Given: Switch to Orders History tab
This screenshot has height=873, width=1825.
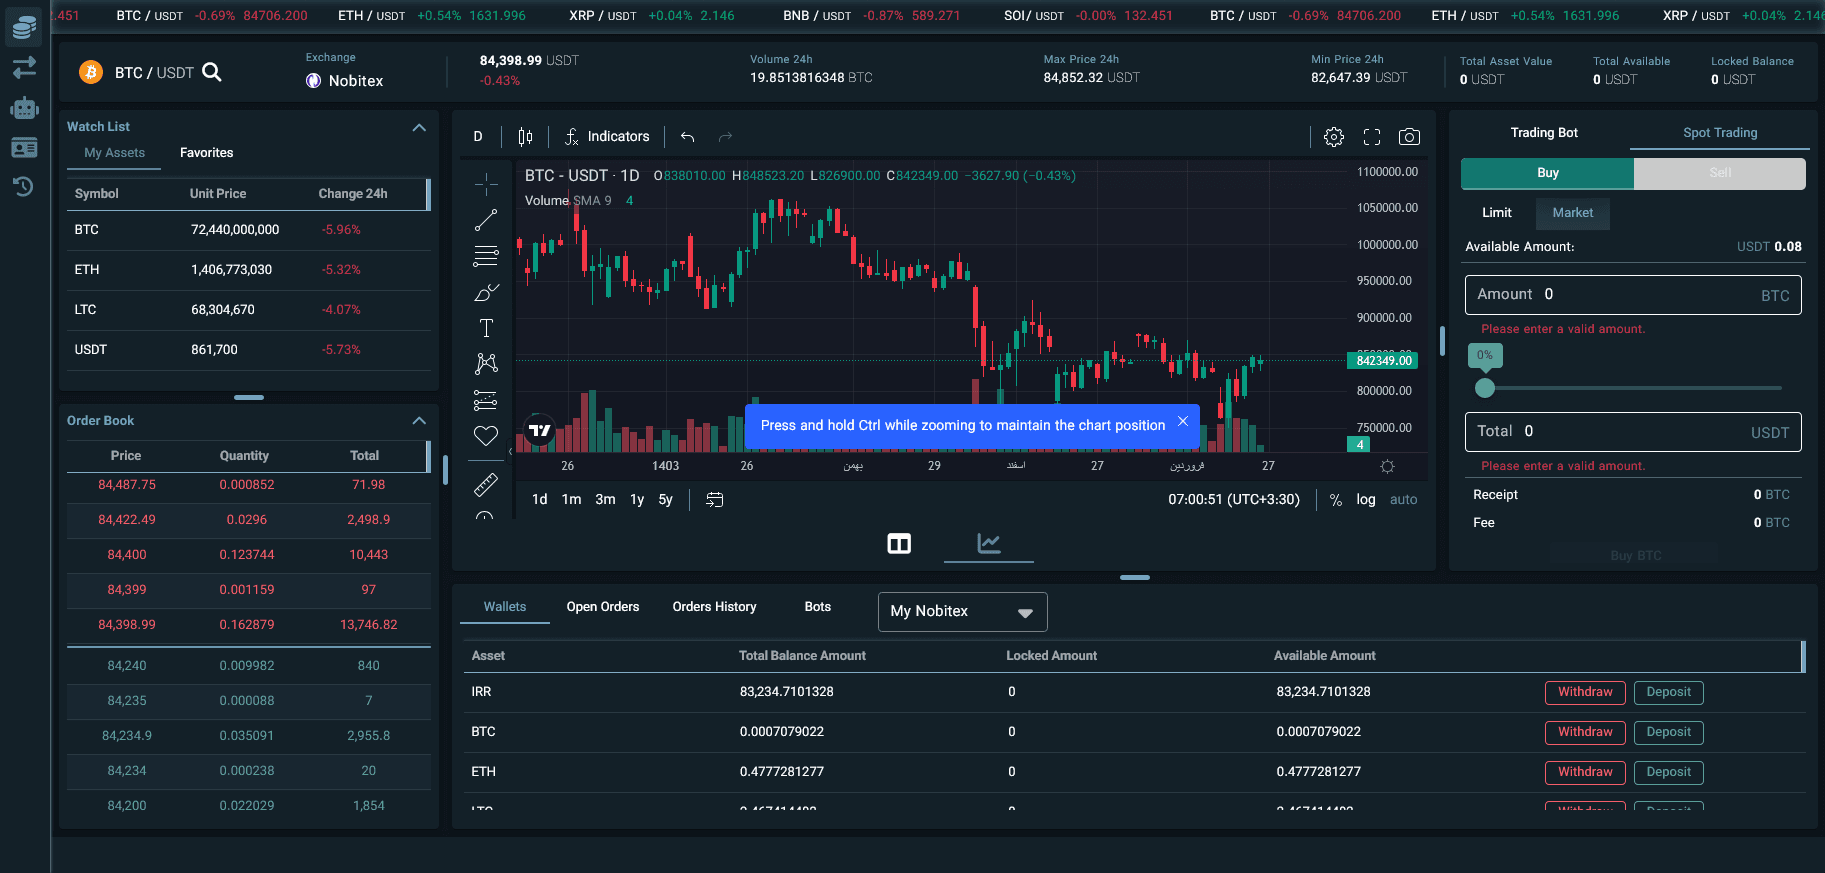Looking at the screenshot, I should click(715, 607).
